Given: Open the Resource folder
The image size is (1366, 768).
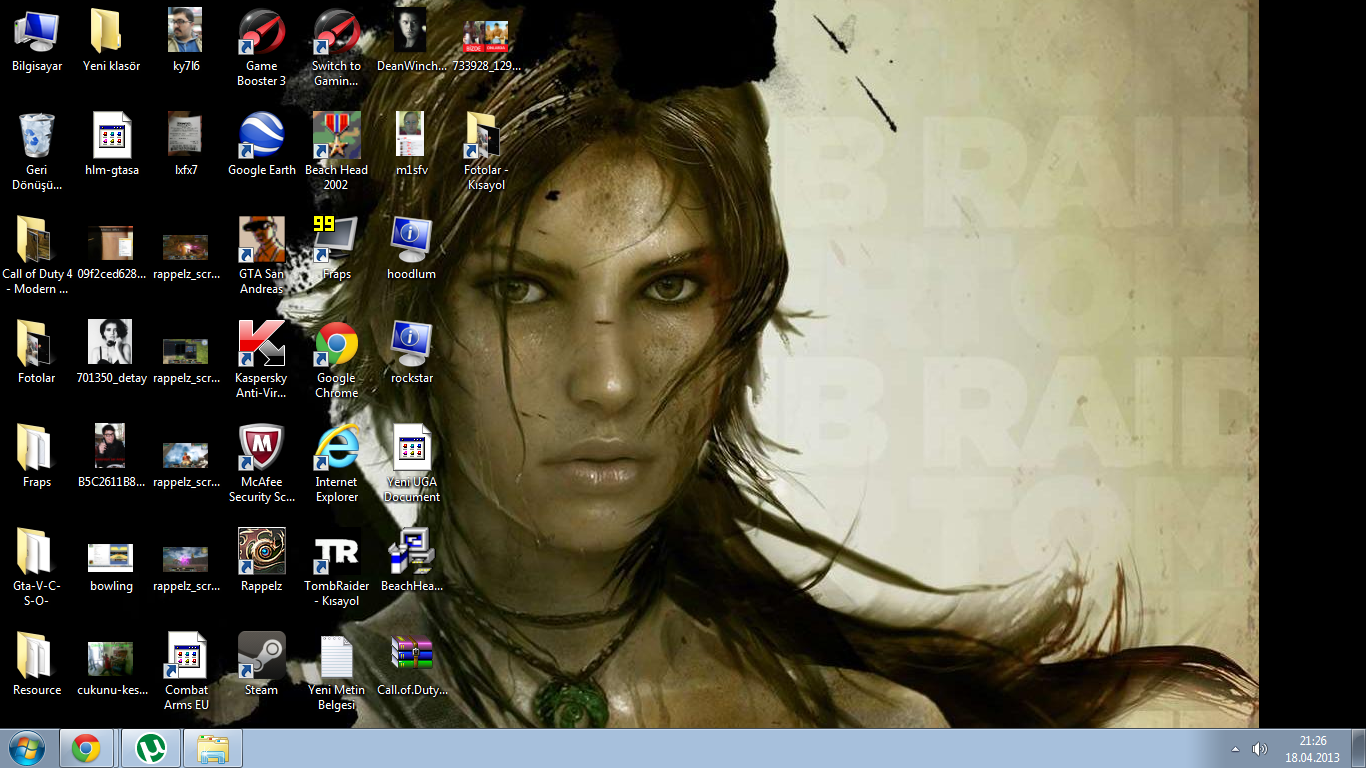Looking at the screenshot, I should (x=37, y=664).
